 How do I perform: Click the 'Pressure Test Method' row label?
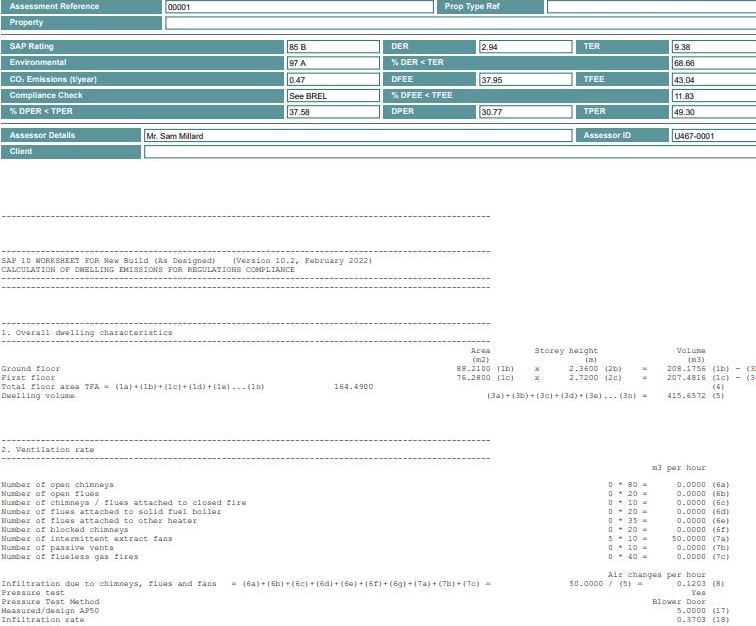click(x=50, y=602)
